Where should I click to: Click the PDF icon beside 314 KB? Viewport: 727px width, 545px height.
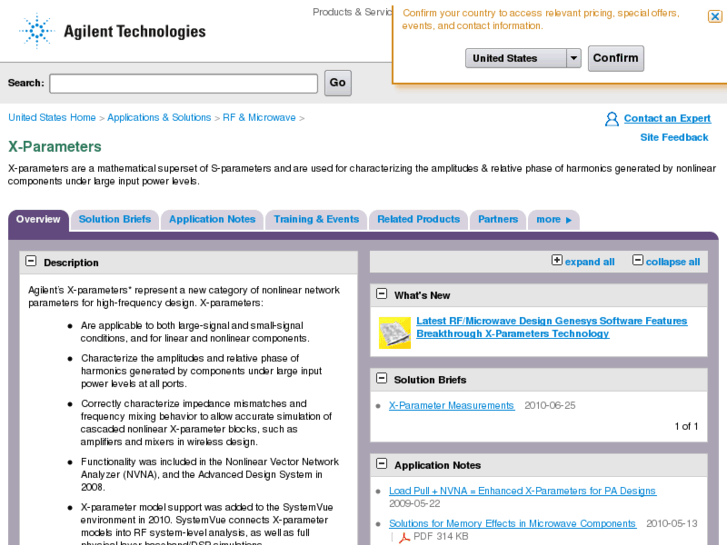coord(404,537)
